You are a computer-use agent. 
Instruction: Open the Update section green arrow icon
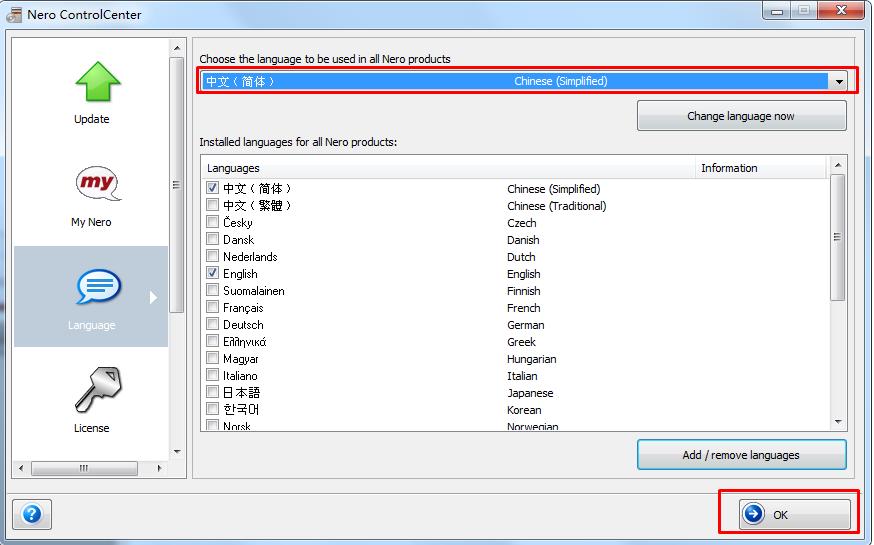click(98, 81)
